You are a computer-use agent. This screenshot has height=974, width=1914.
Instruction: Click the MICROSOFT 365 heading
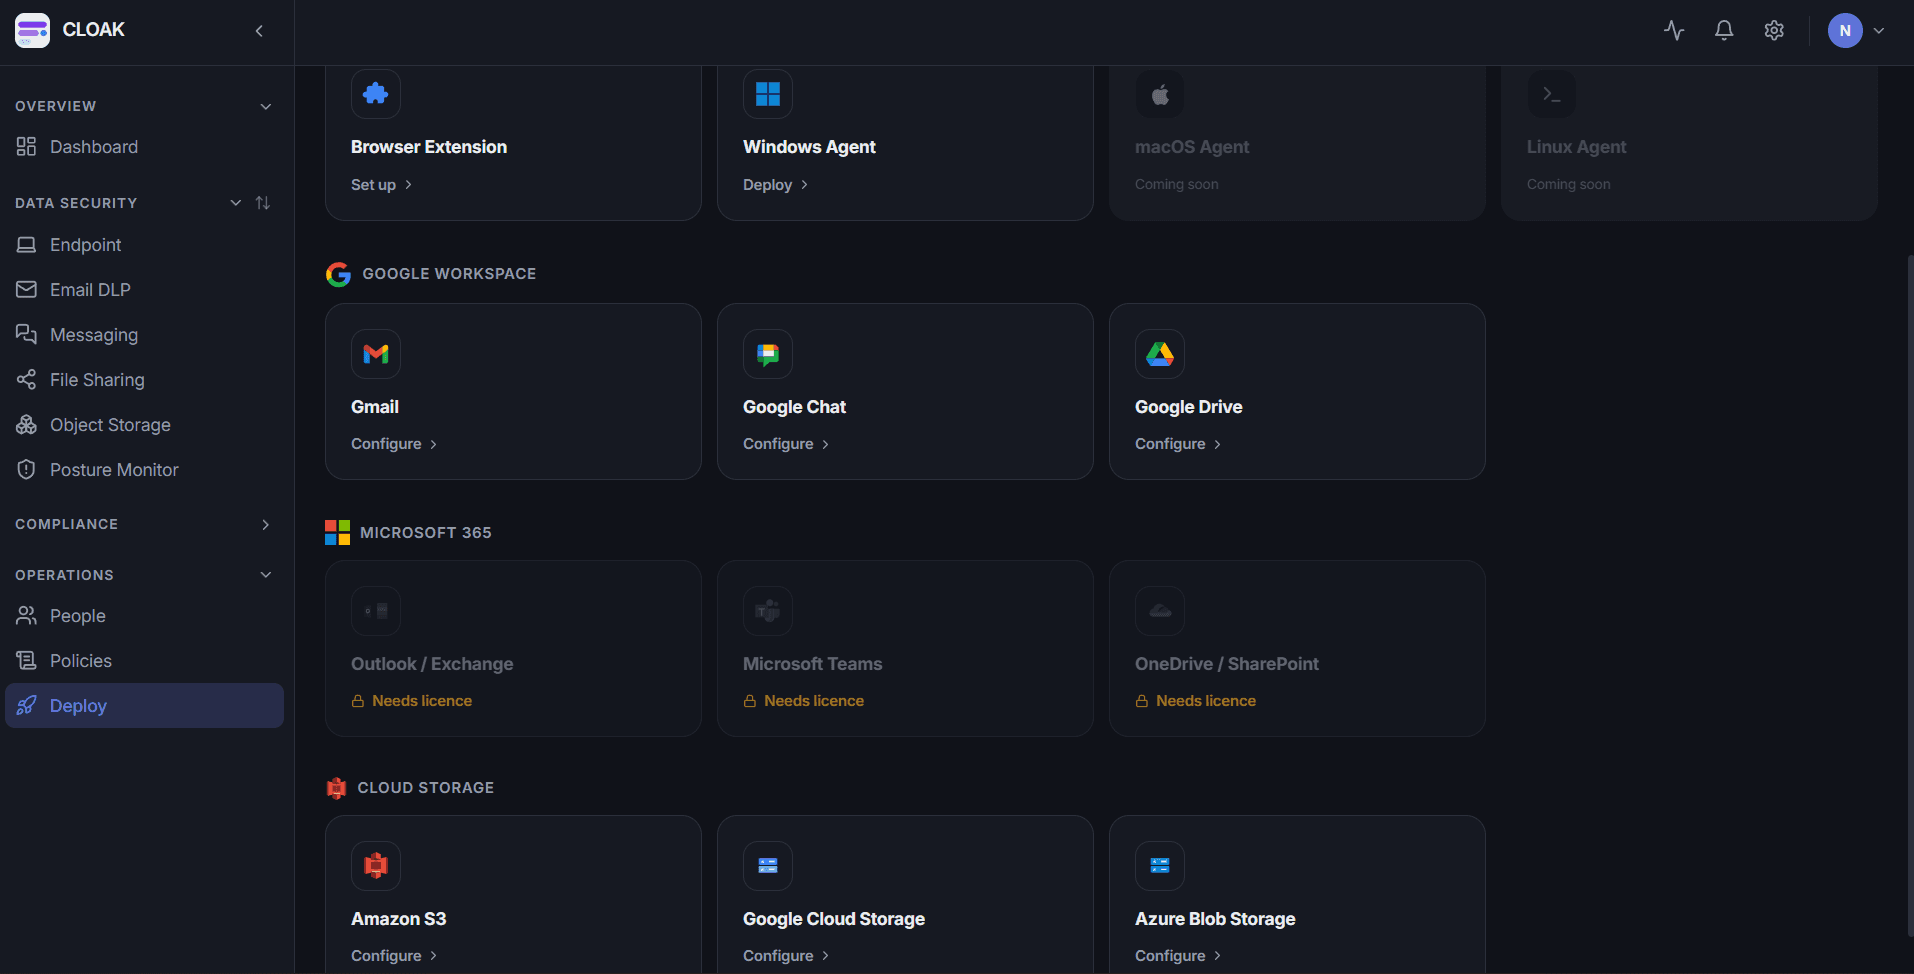click(426, 533)
